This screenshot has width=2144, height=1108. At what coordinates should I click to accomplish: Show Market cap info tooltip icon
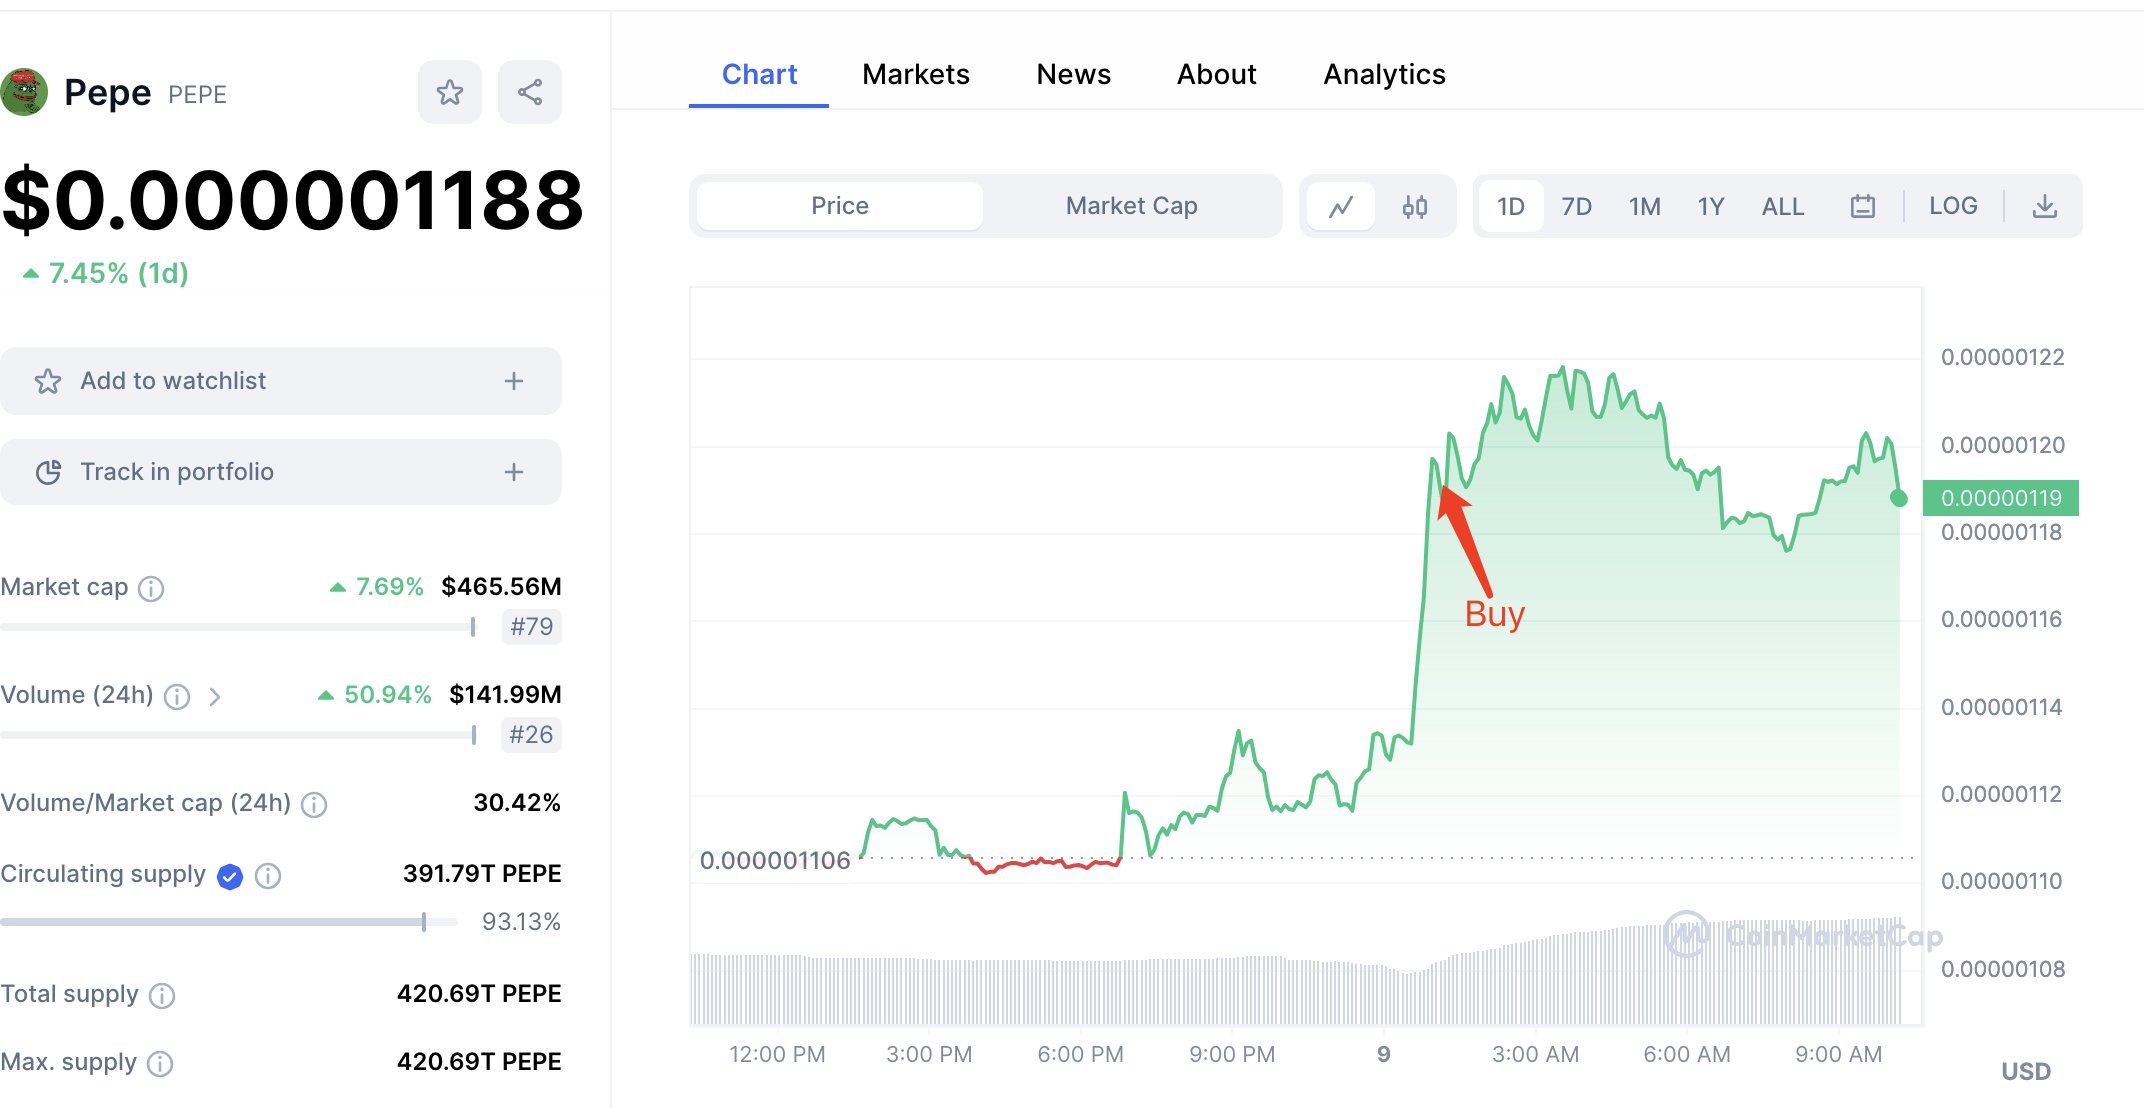tap(151, 588)
